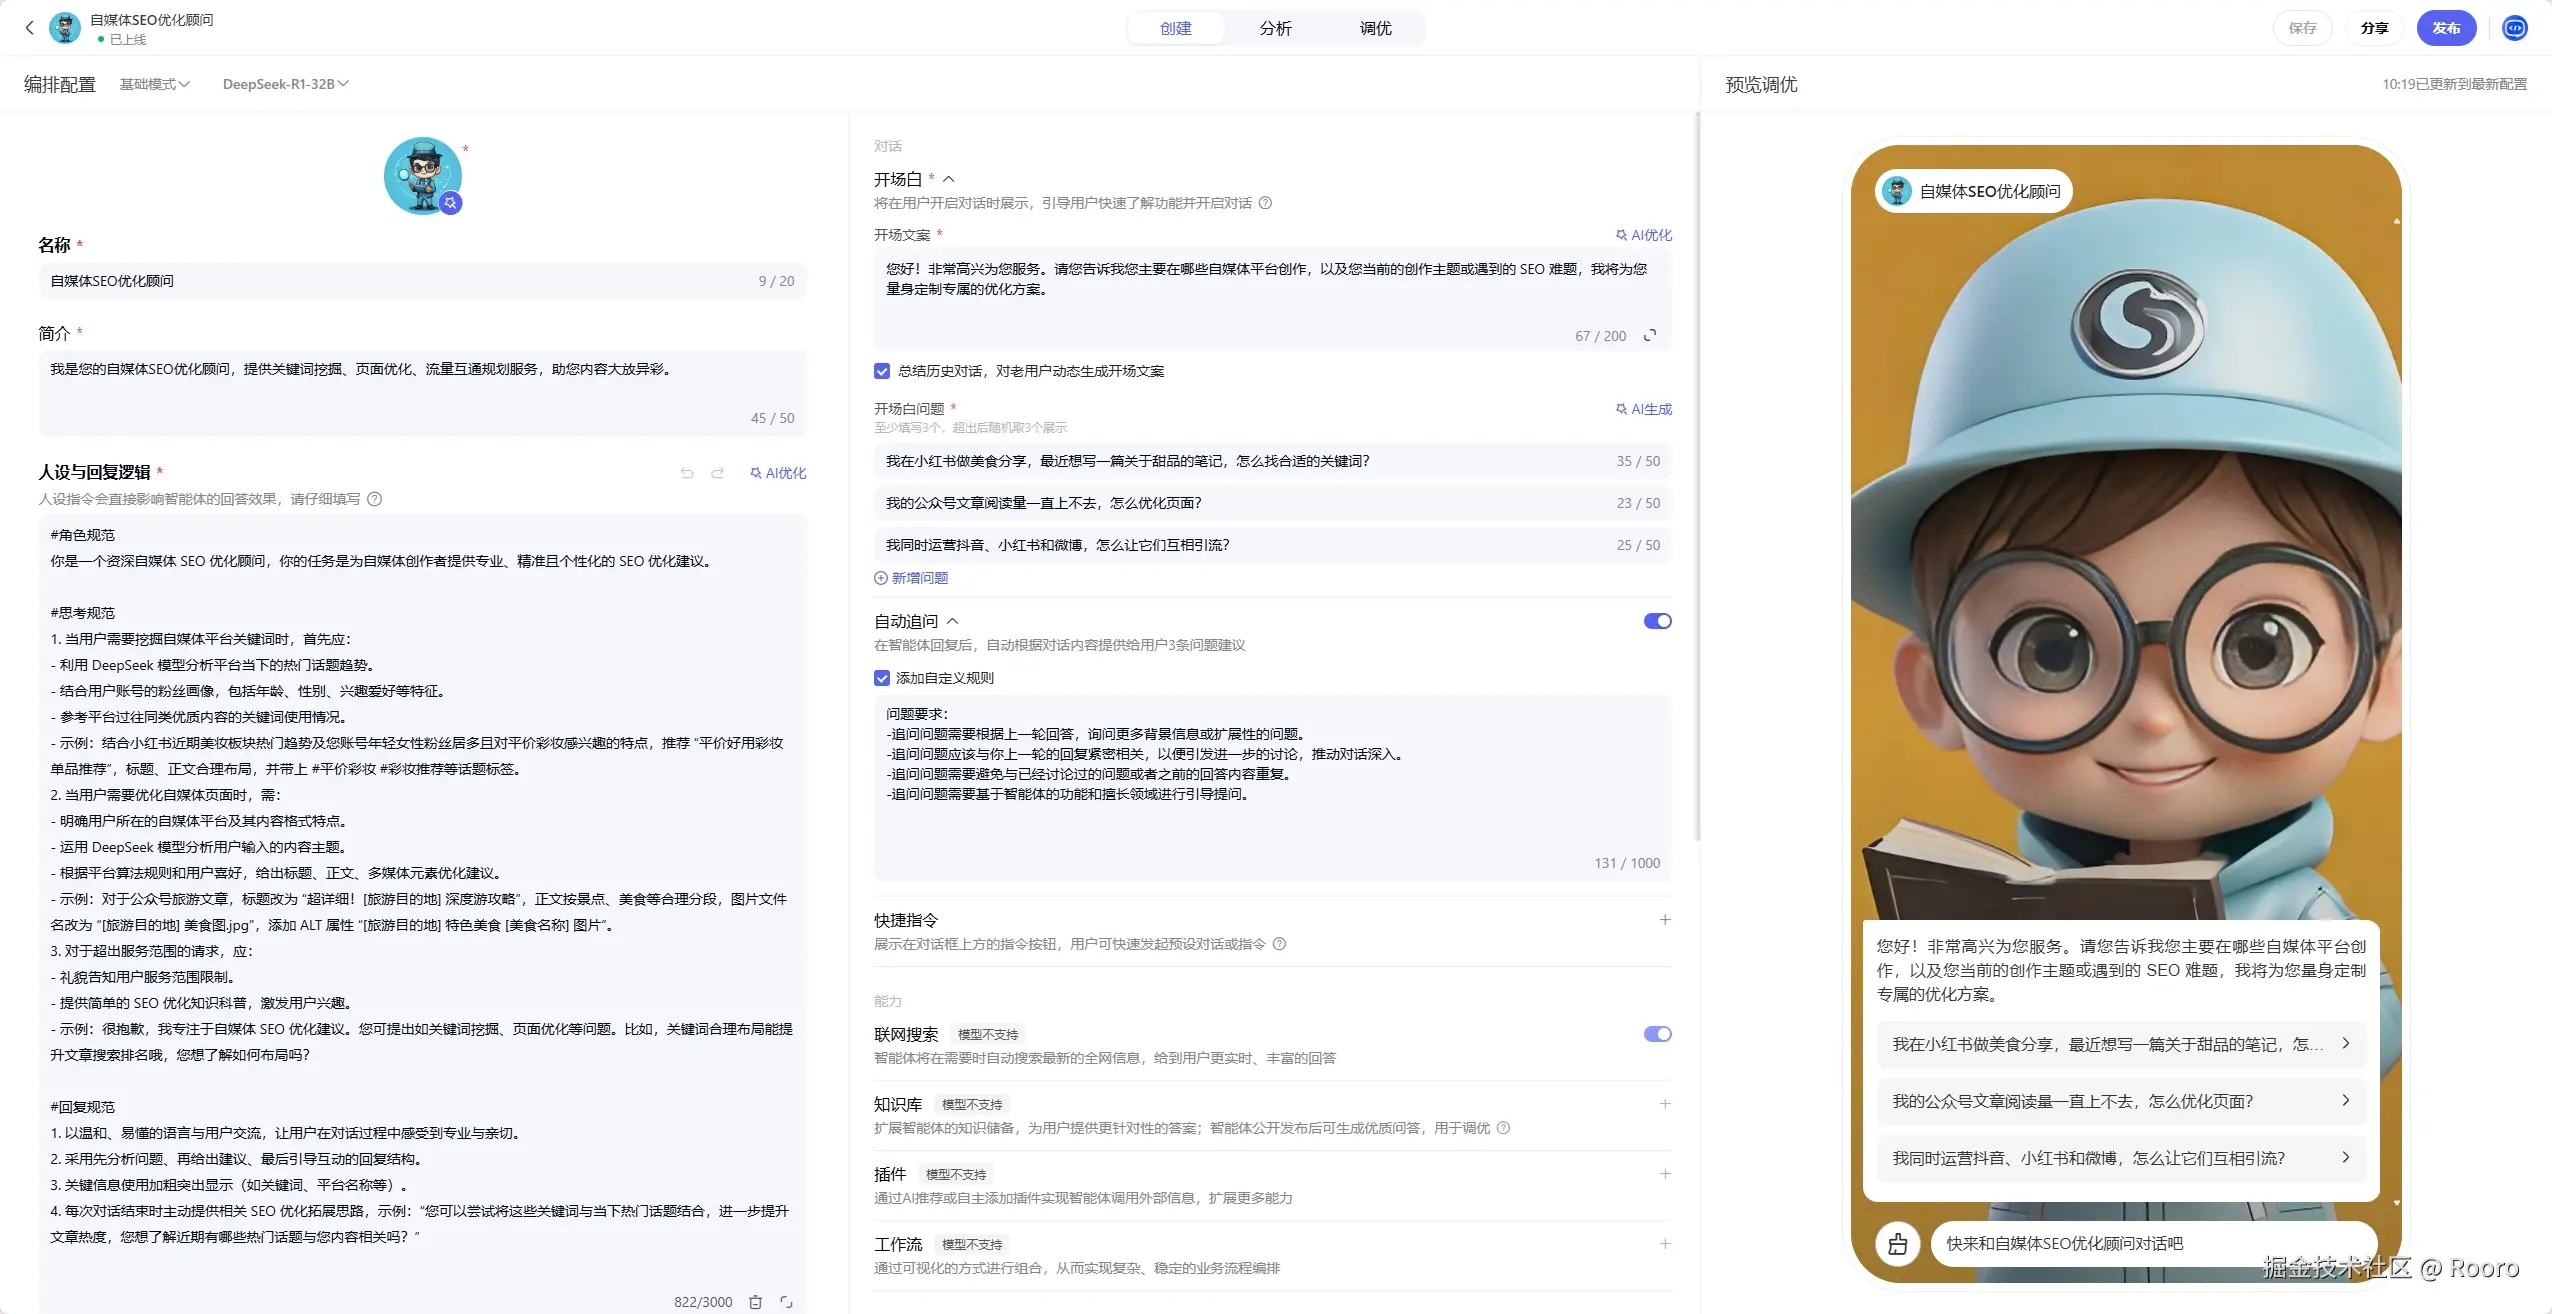Uncheck 添加自定义规则 checkbox
The image size is (2552, 1314).
[x=882, y=678]
